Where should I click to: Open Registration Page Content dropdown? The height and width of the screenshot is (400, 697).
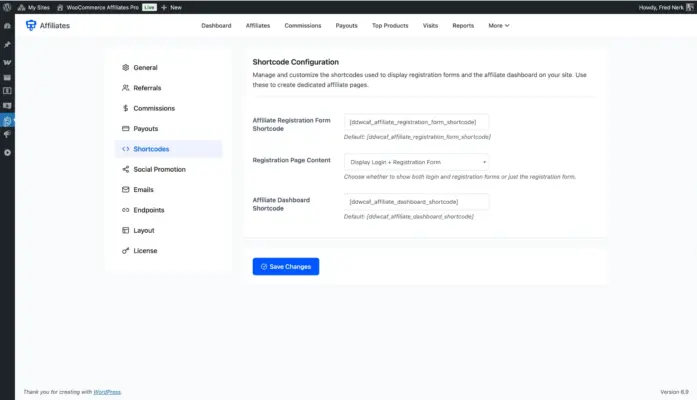(417, 162)
